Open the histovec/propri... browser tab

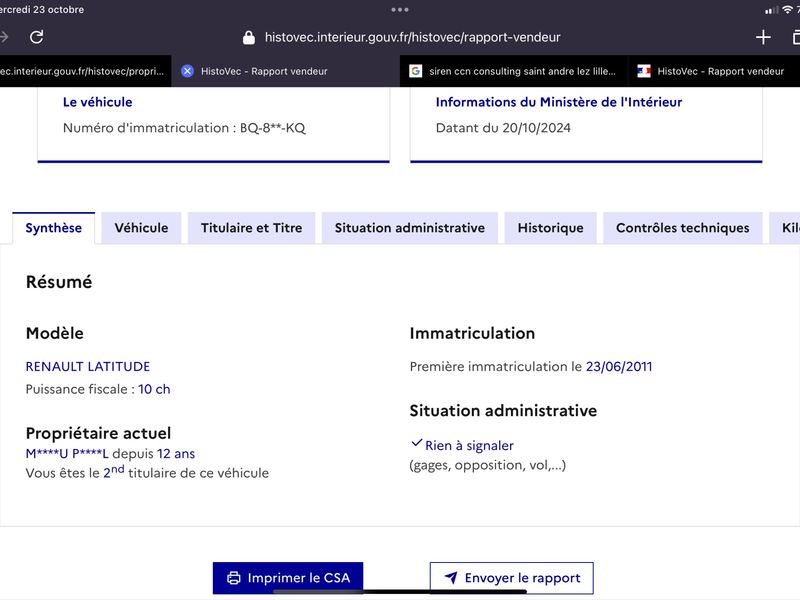[x=85, y=71]
